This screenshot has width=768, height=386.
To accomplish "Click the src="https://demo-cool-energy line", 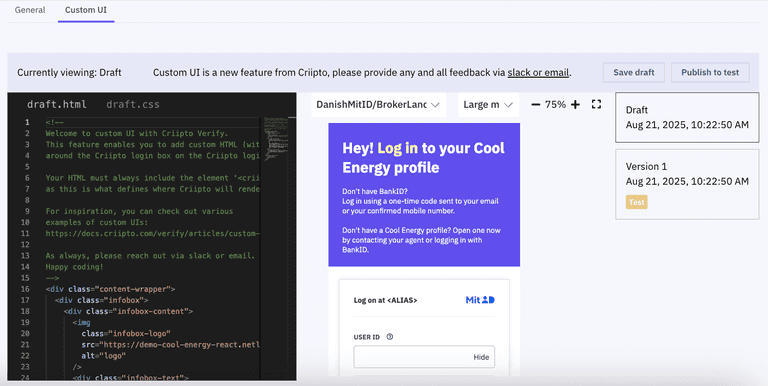I will [x=170, y=345].
